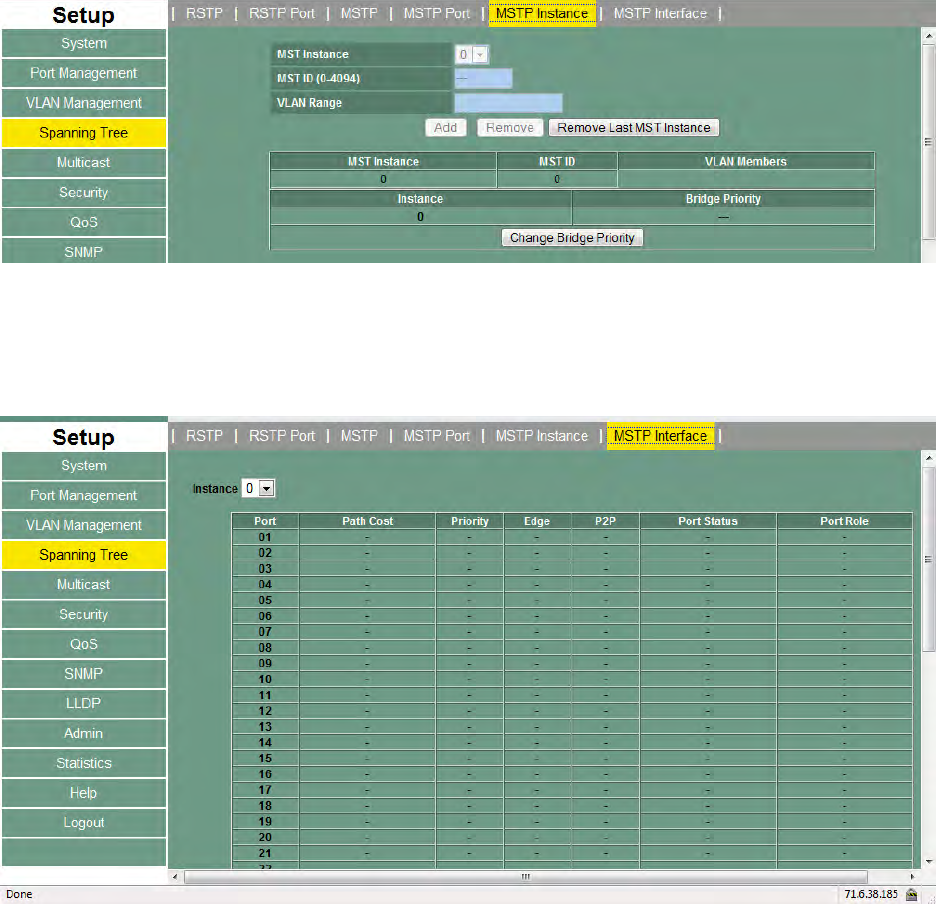Viewport: 936px width, 904px height.
Task: Switch to RSTP tab in lower panel
Action: [204, 436]
